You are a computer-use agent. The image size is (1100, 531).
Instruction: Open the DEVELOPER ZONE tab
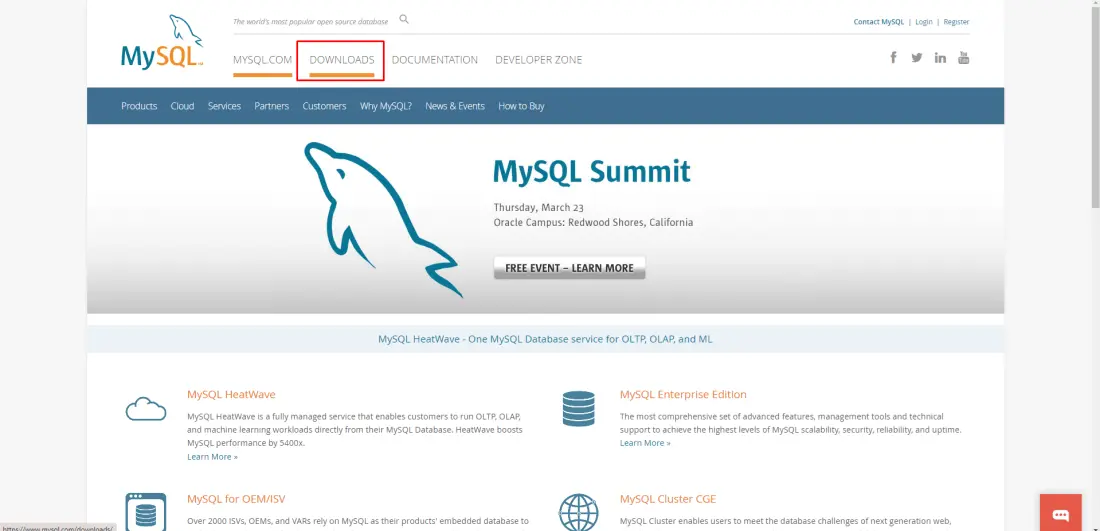click(x=539, y=60)
